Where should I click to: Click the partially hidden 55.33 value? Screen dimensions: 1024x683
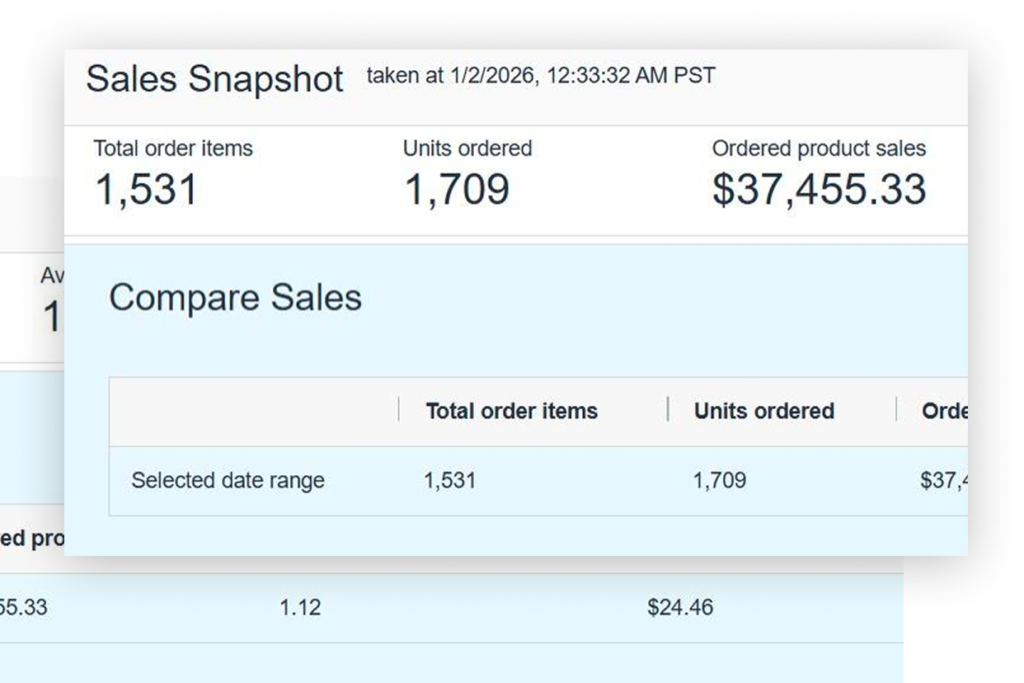(24, 607)
